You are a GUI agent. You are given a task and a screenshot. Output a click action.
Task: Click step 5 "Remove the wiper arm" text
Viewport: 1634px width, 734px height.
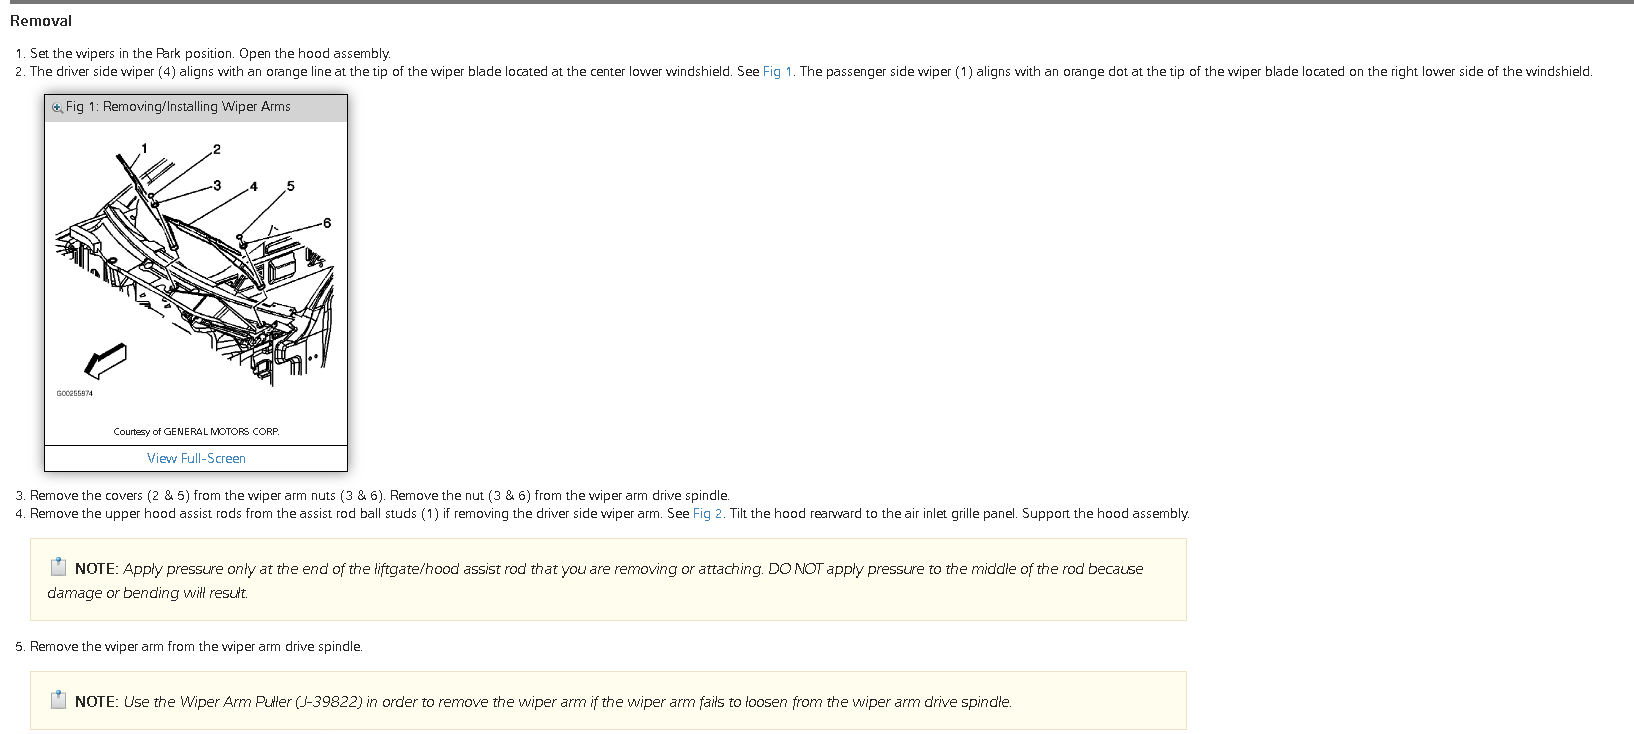tap(196, 647)
